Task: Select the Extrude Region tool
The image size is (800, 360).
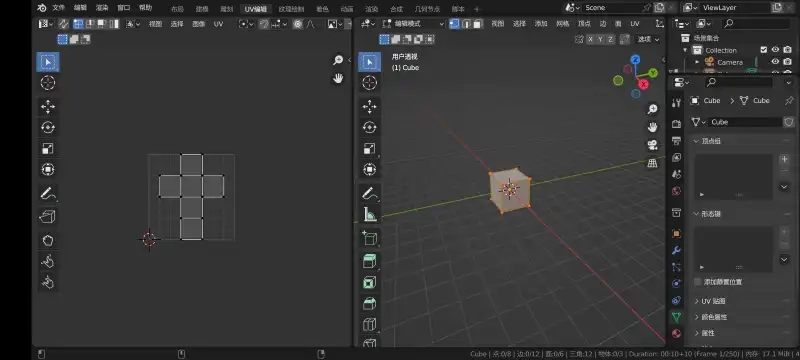Action: tap(369, 262)
